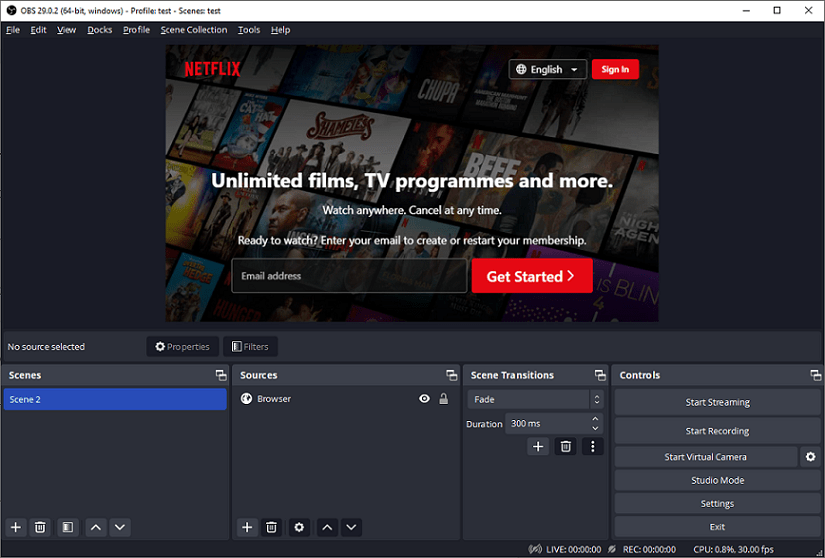Pop out the Scenes dock
Image resolution: width=825 pixels, height=558 pixels.
221,375
